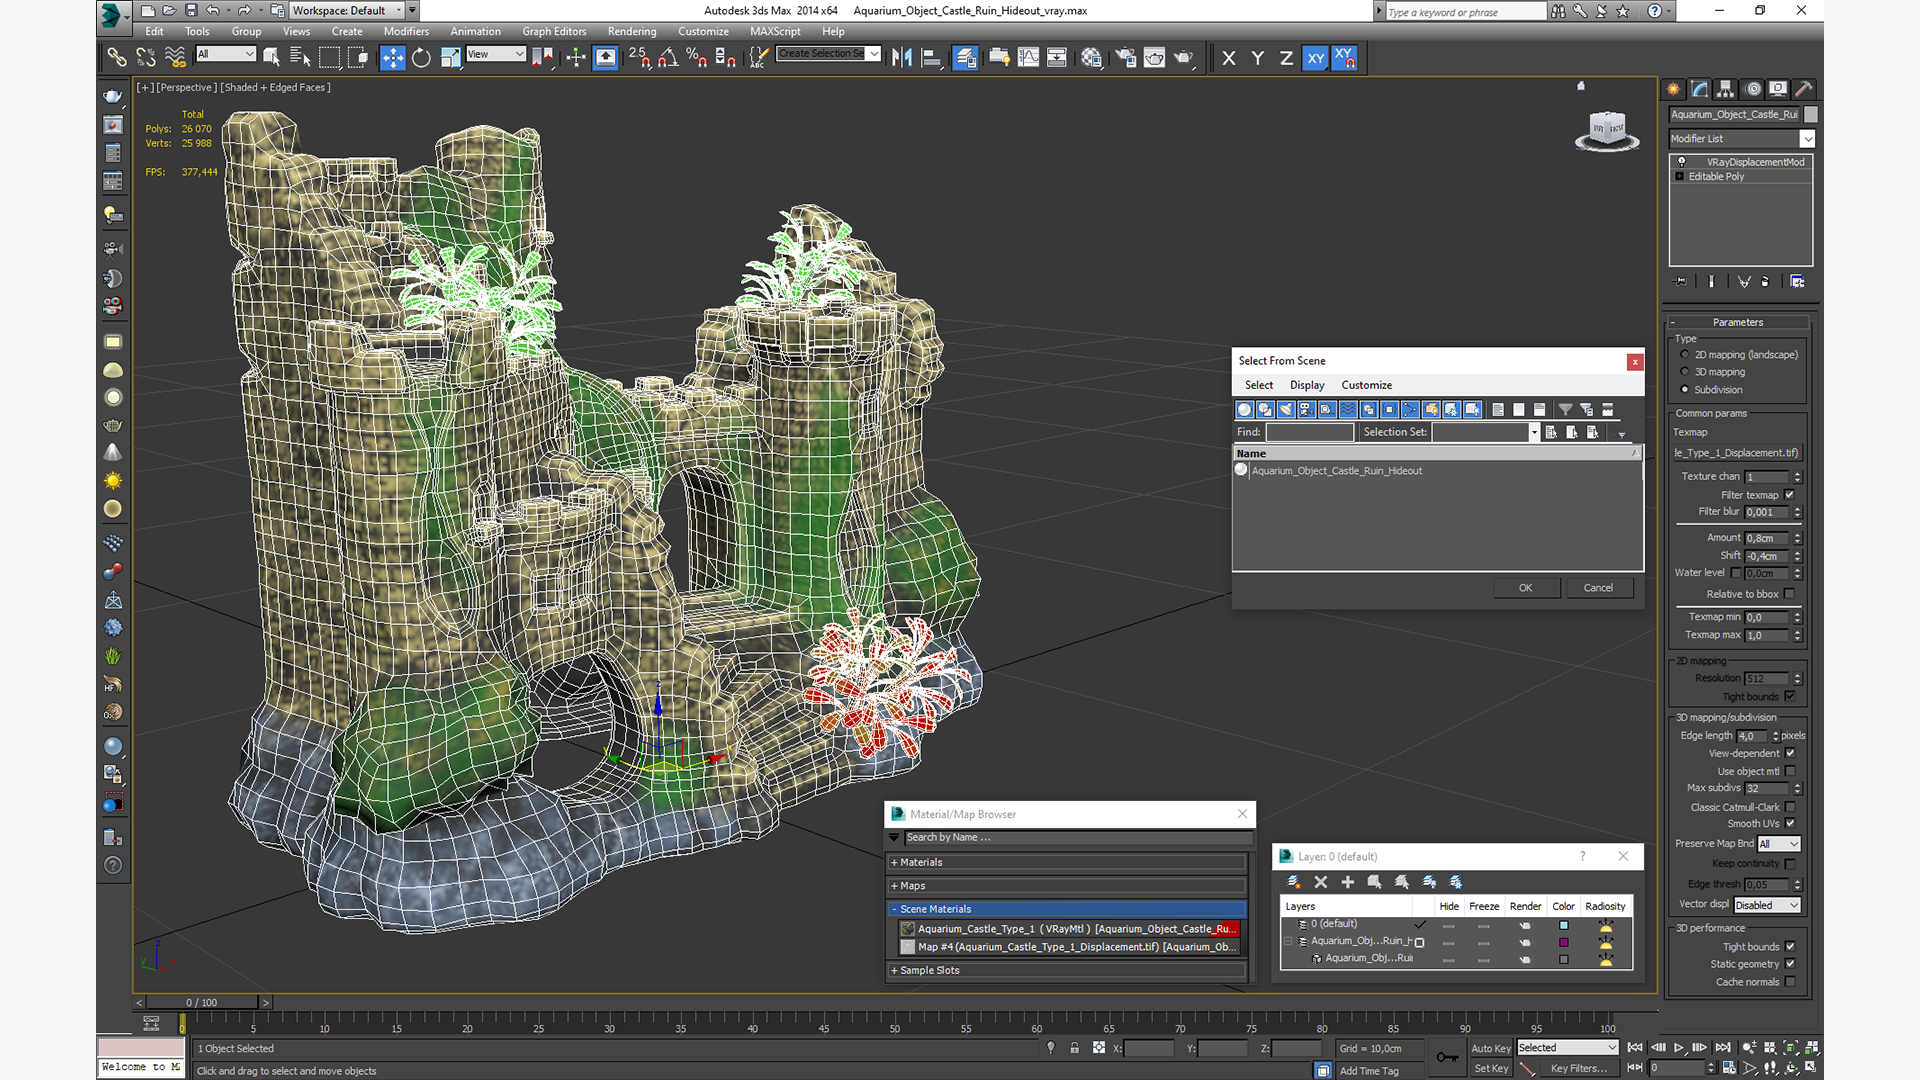Image resolution: width=1920 pixels, height=1080 pixels.
Task: Open Display menu in Select From Scene
Action: [1307, 385]
